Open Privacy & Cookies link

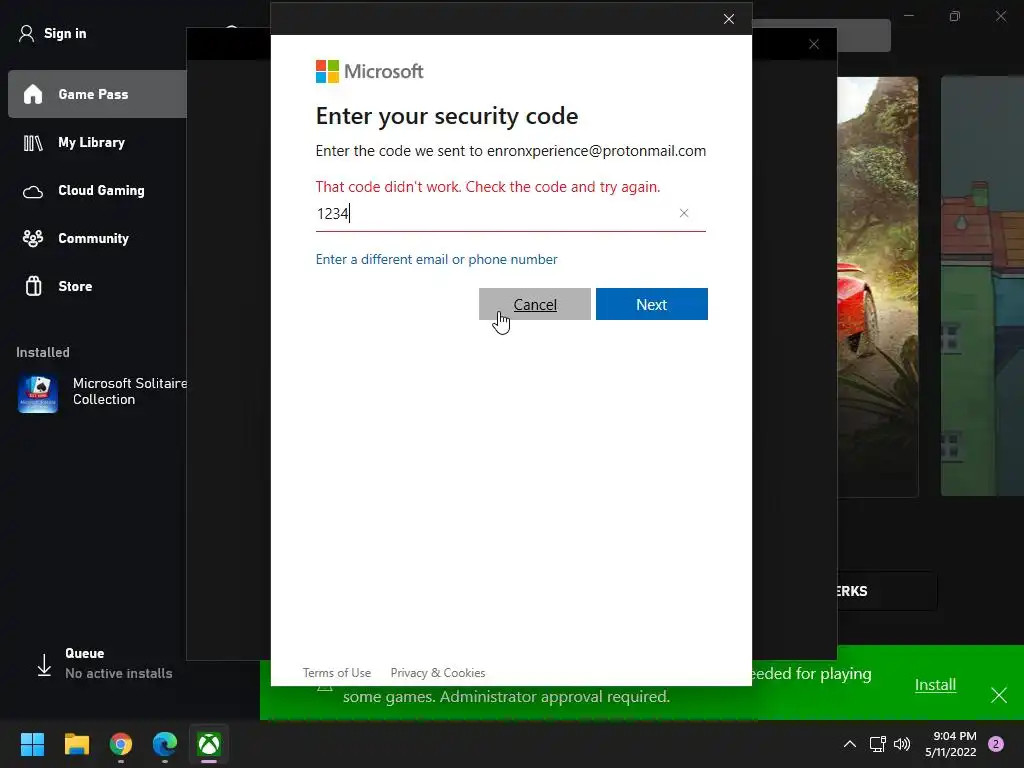tap(438, 673)
